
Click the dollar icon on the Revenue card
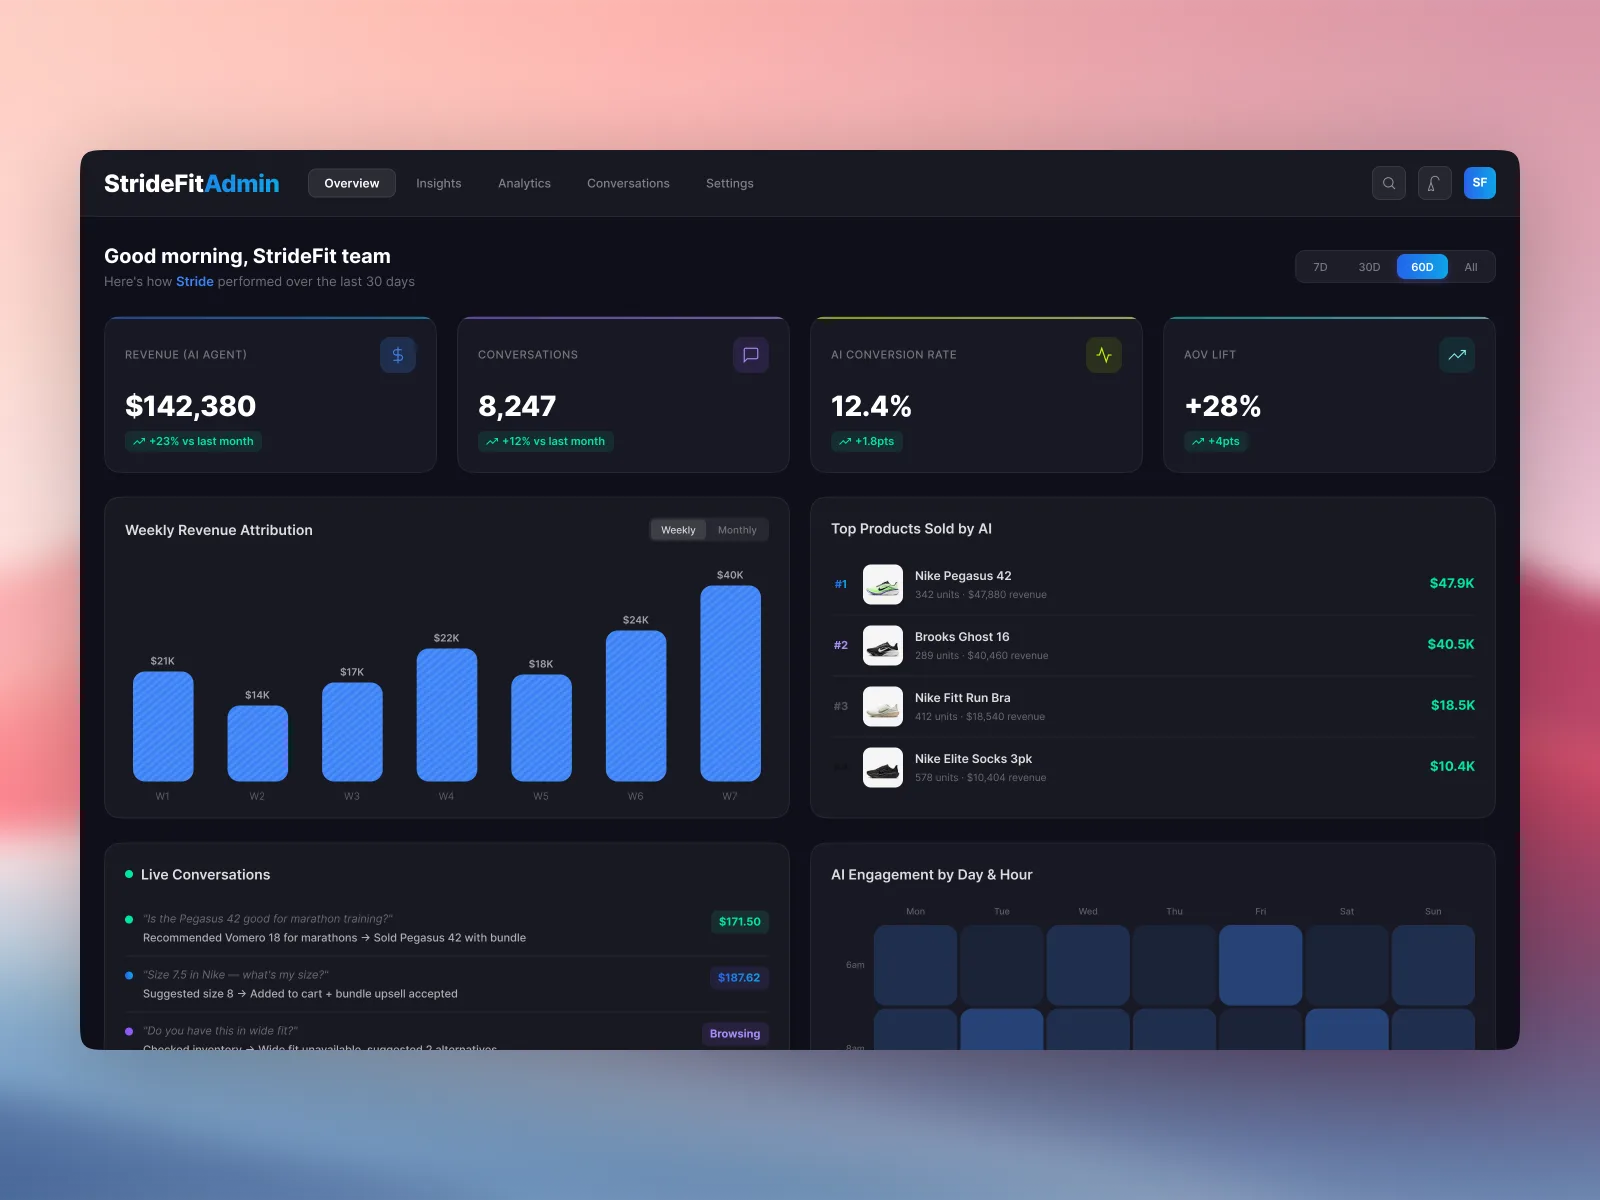click(x=398, y=355)
